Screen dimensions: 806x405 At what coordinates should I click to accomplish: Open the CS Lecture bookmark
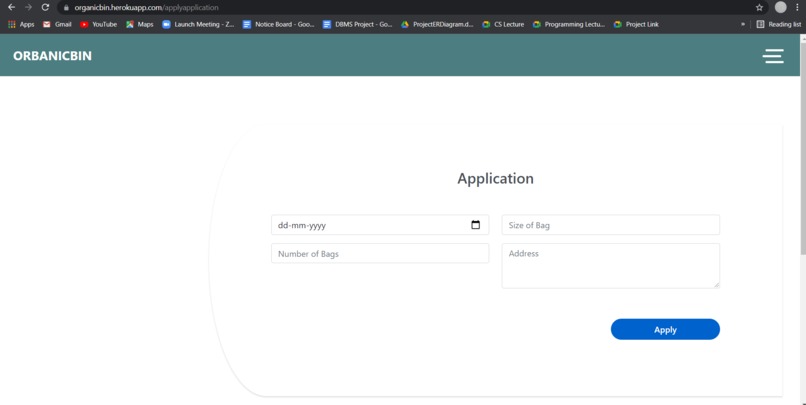(503, 24)
